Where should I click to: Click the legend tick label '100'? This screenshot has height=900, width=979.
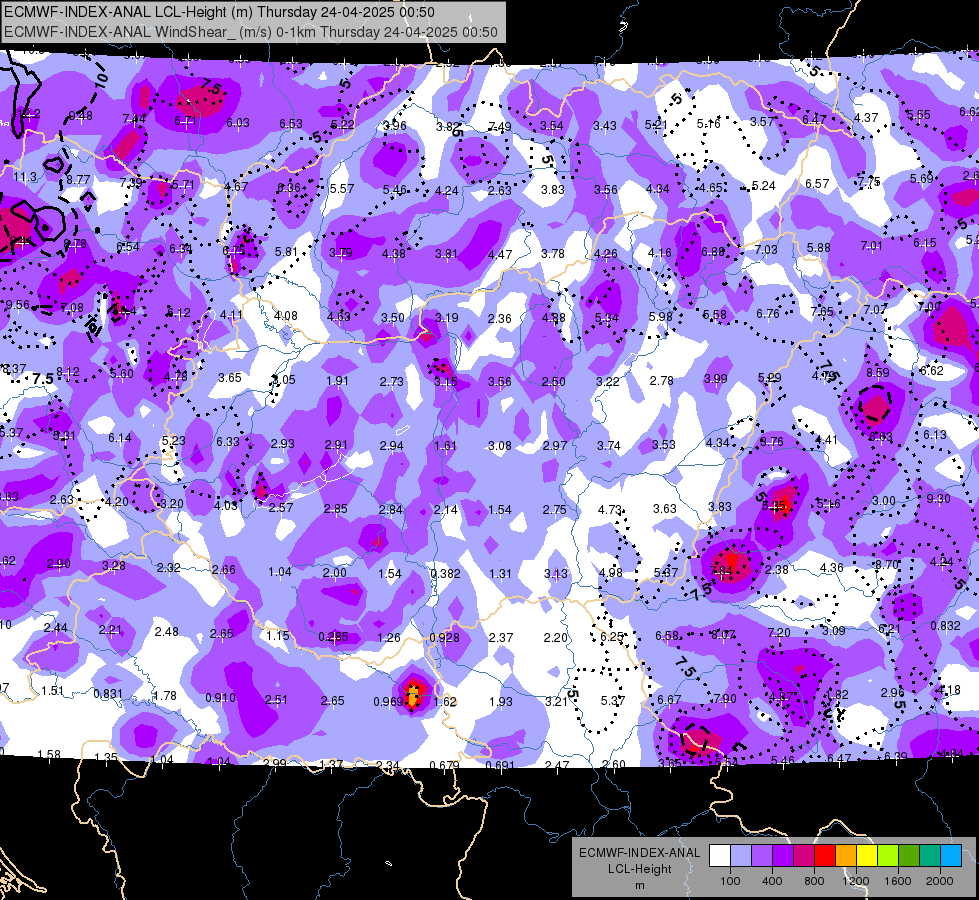point(730,881)
